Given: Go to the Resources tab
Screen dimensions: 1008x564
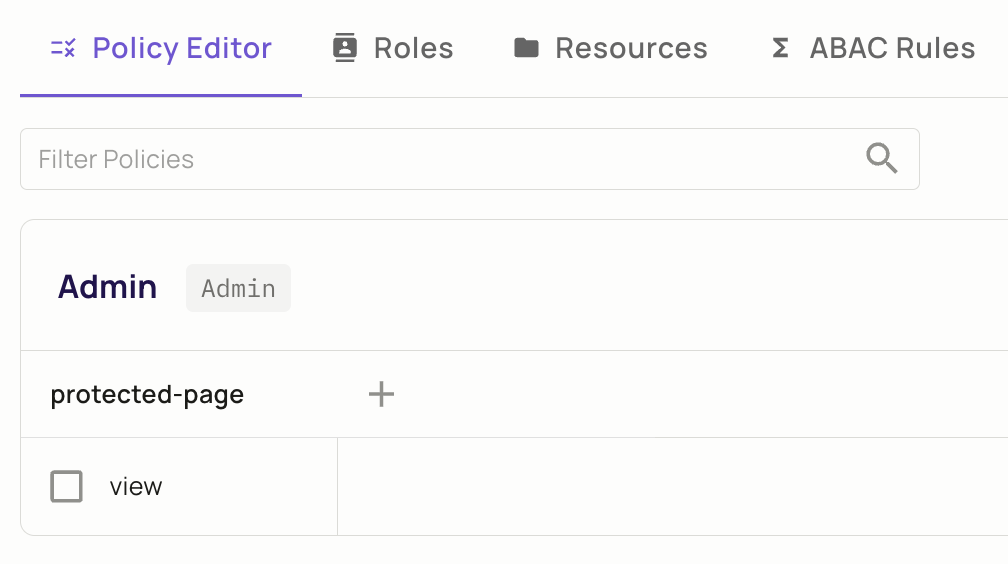Looking at the screenshot, I should (x=631, y=48).
